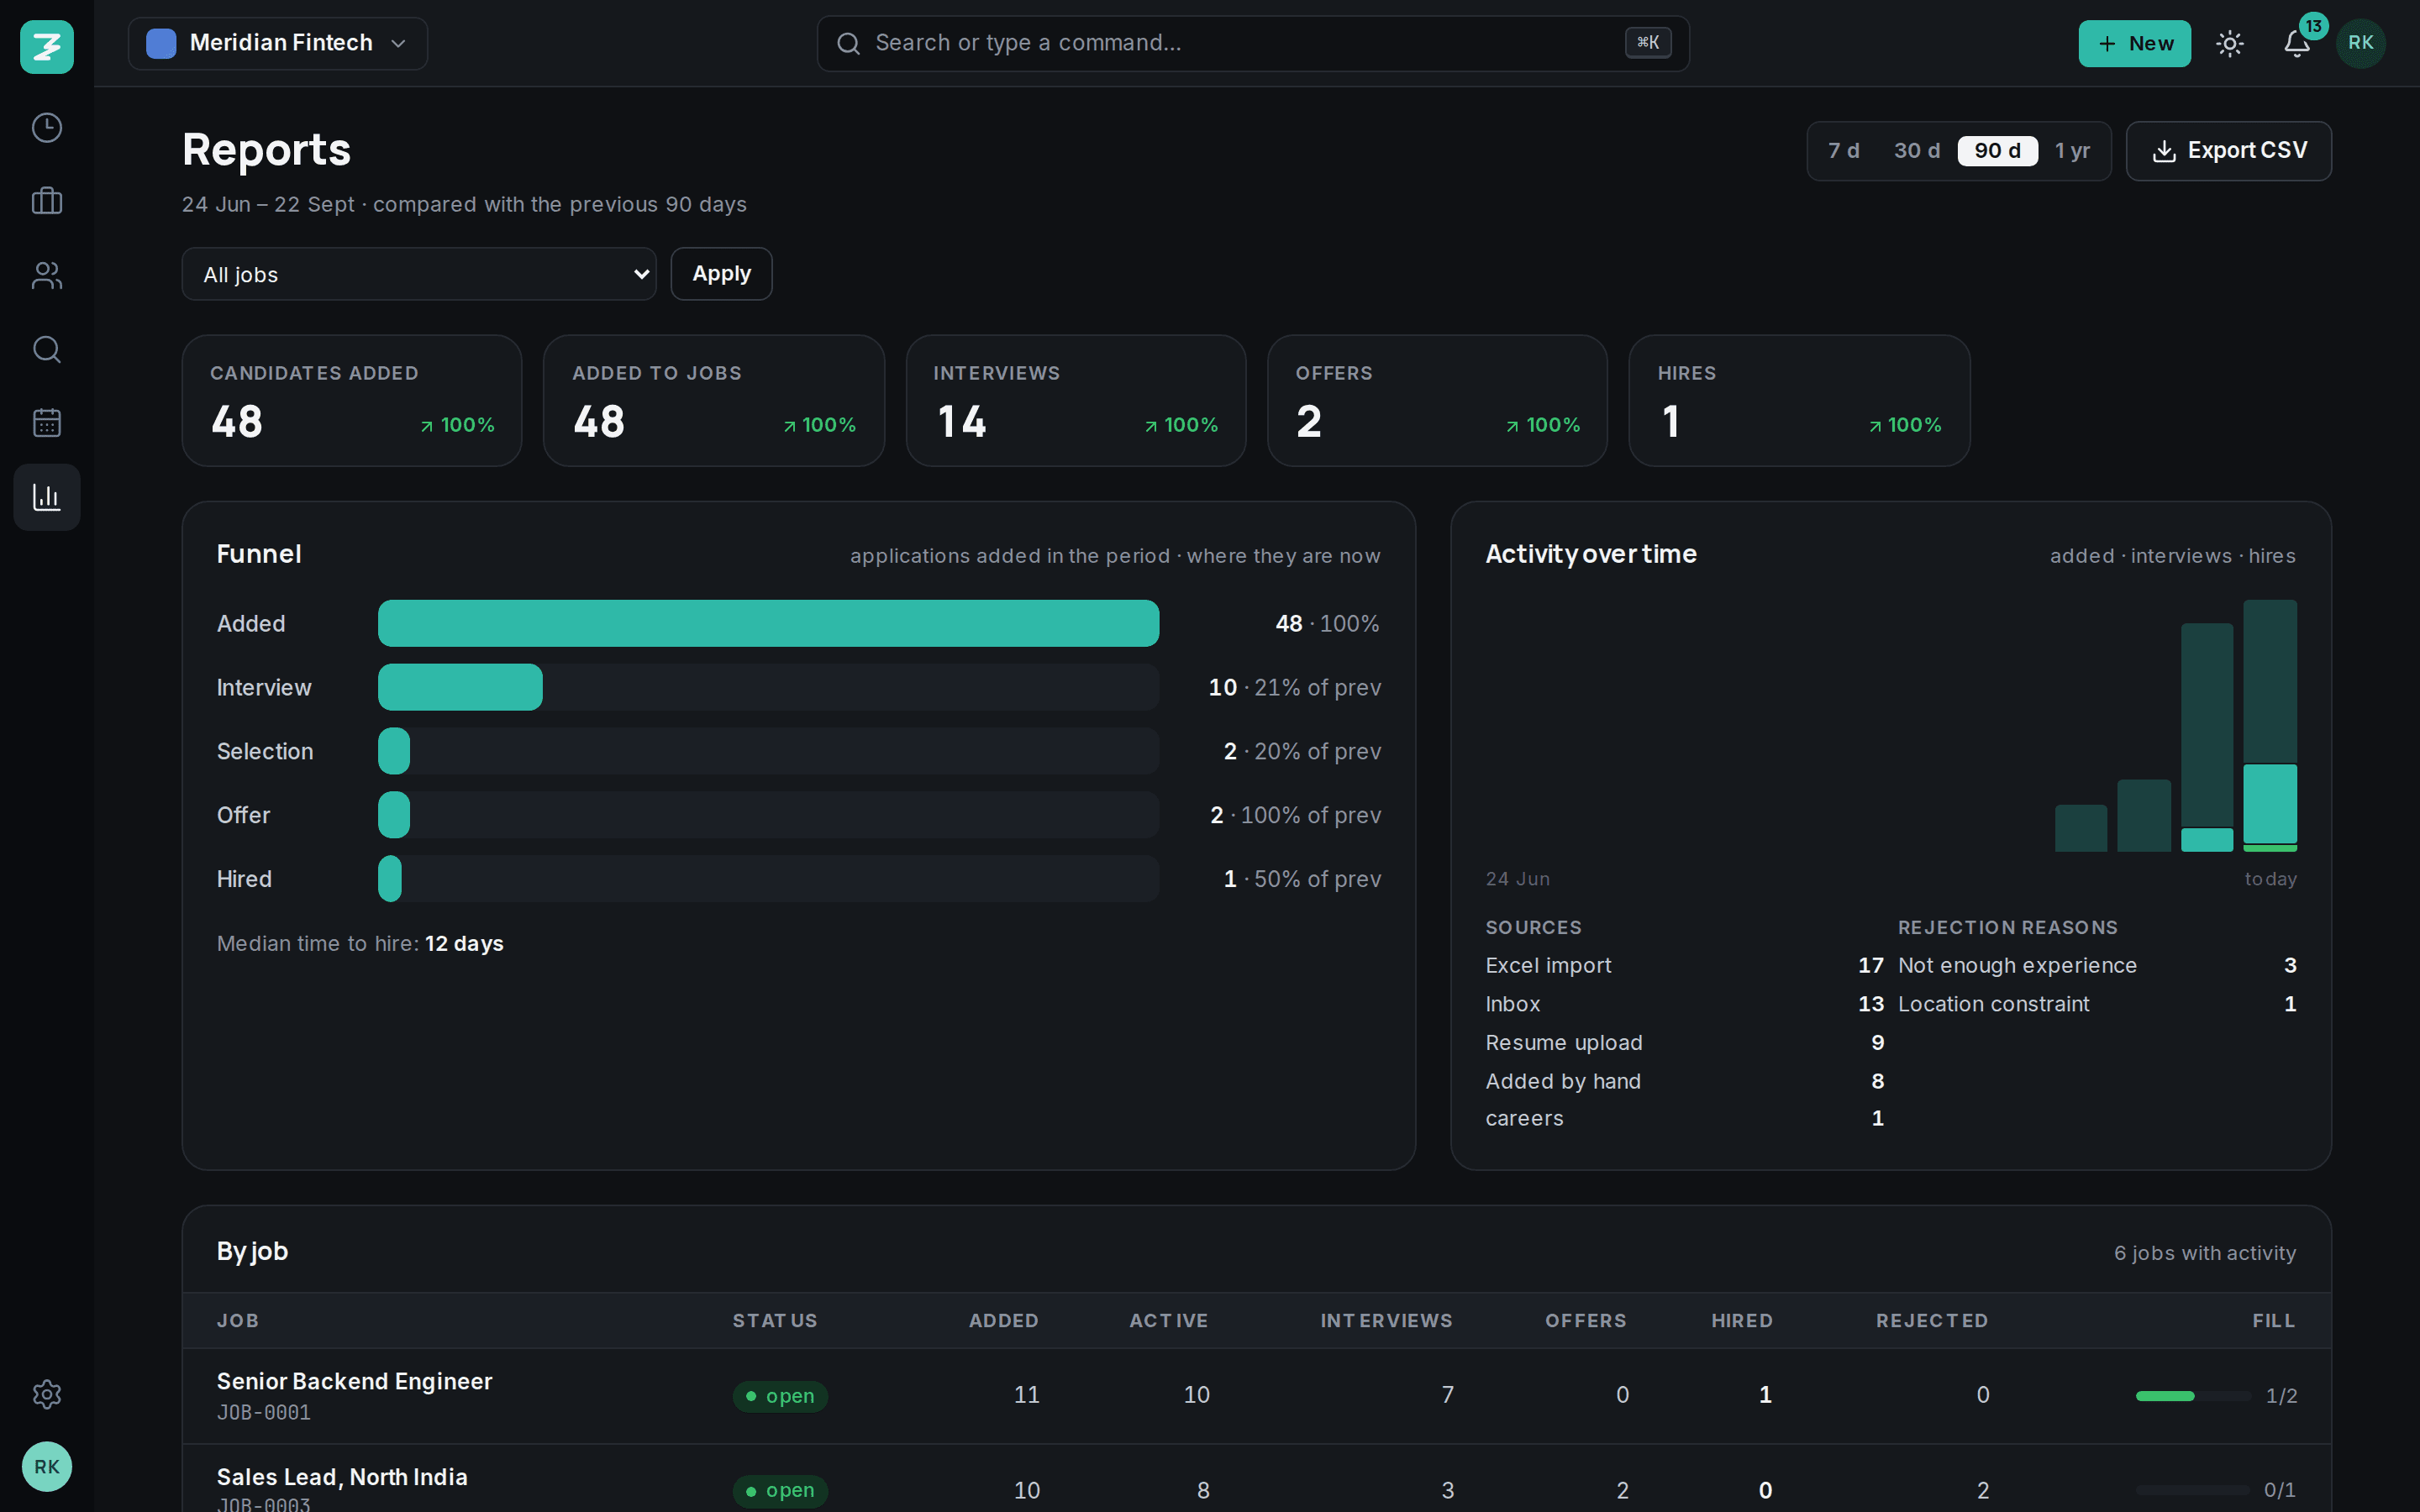Click the Apply filter button
The height and width of the screenshot is (1512, 2420).
pos(721,274)
